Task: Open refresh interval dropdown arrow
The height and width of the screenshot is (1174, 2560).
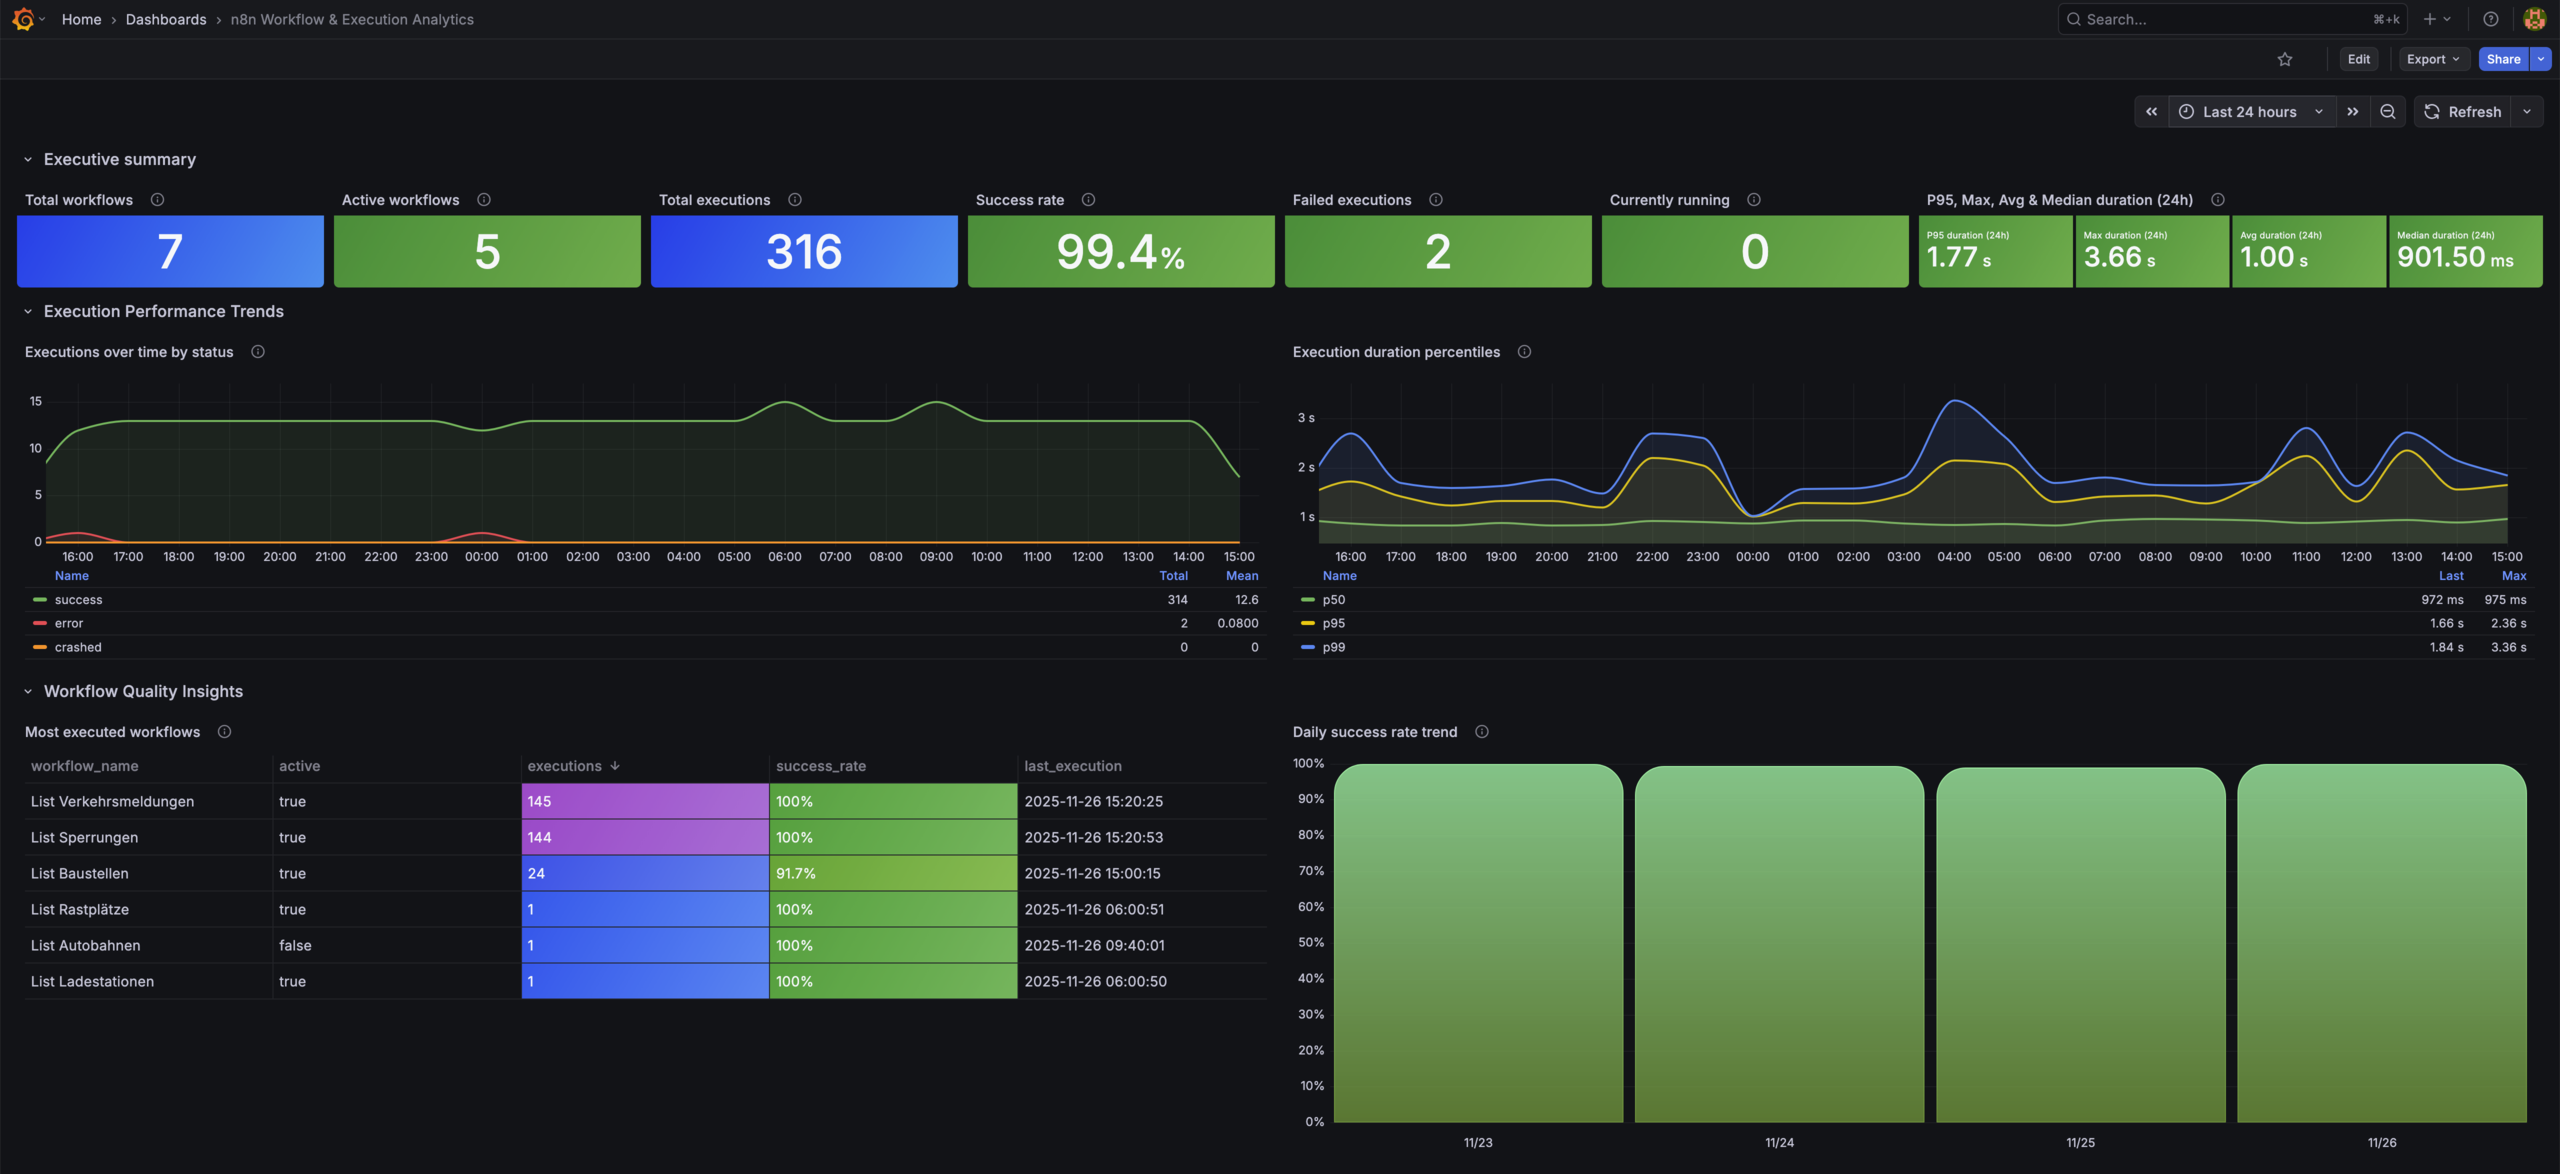Action: [2527, 112]
